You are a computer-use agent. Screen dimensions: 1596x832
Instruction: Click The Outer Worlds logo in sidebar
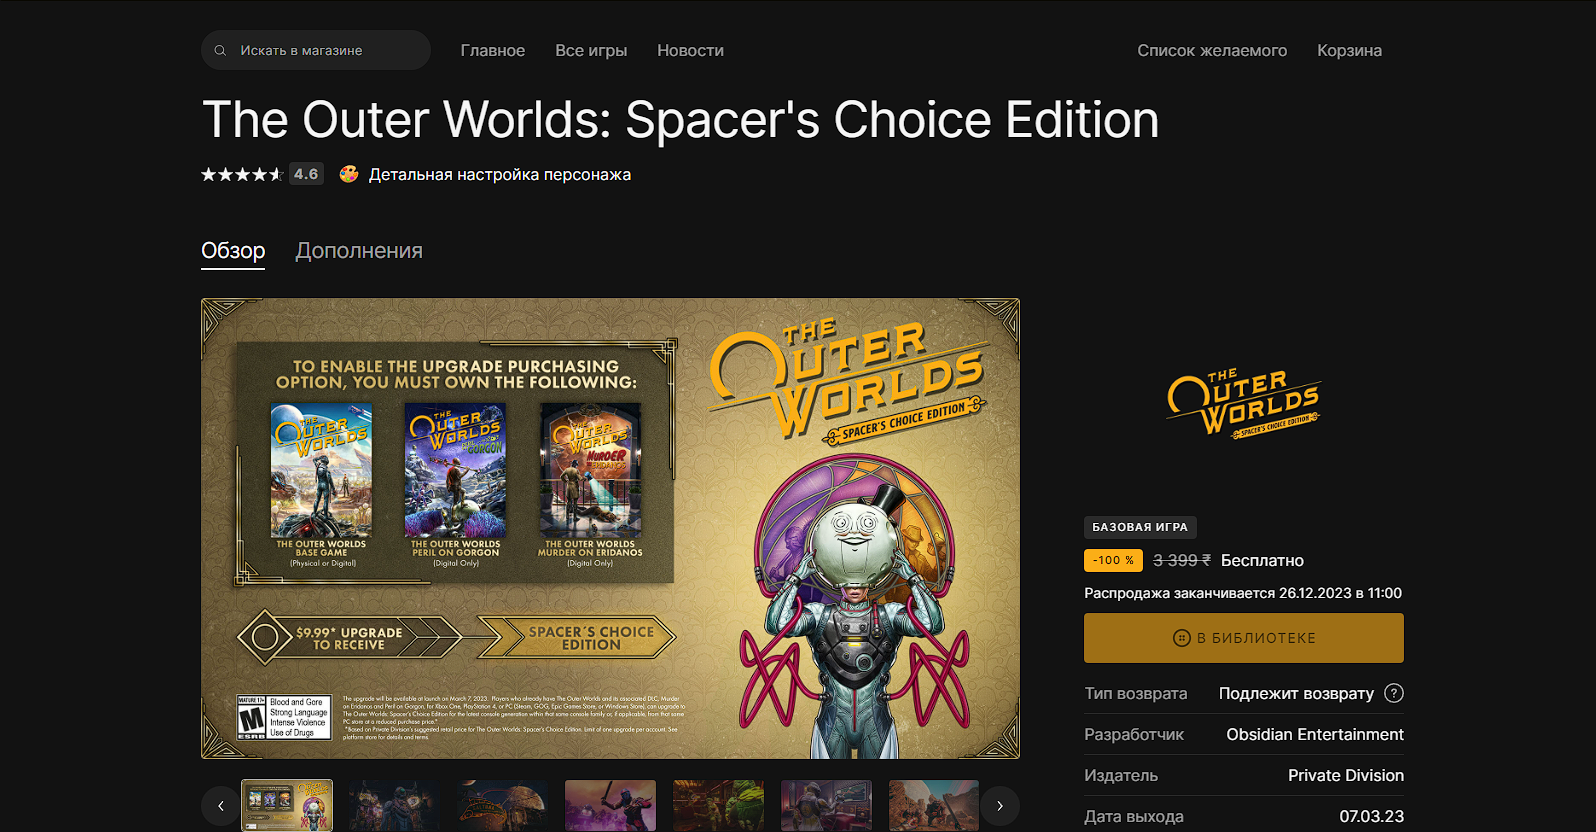(x=1244, y=403)
